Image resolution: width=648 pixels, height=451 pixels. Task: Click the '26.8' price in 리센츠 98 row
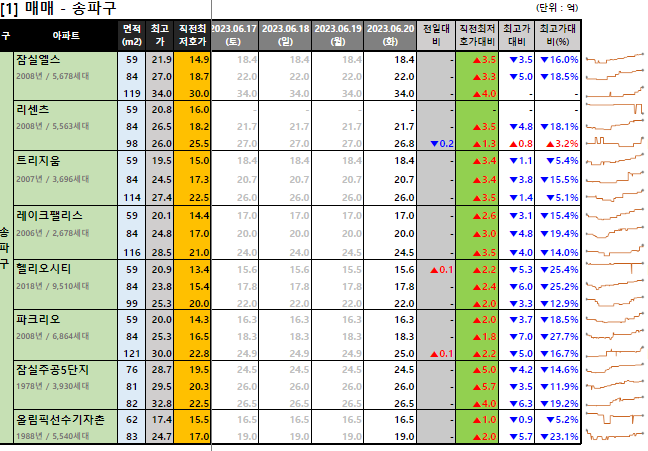404,143
